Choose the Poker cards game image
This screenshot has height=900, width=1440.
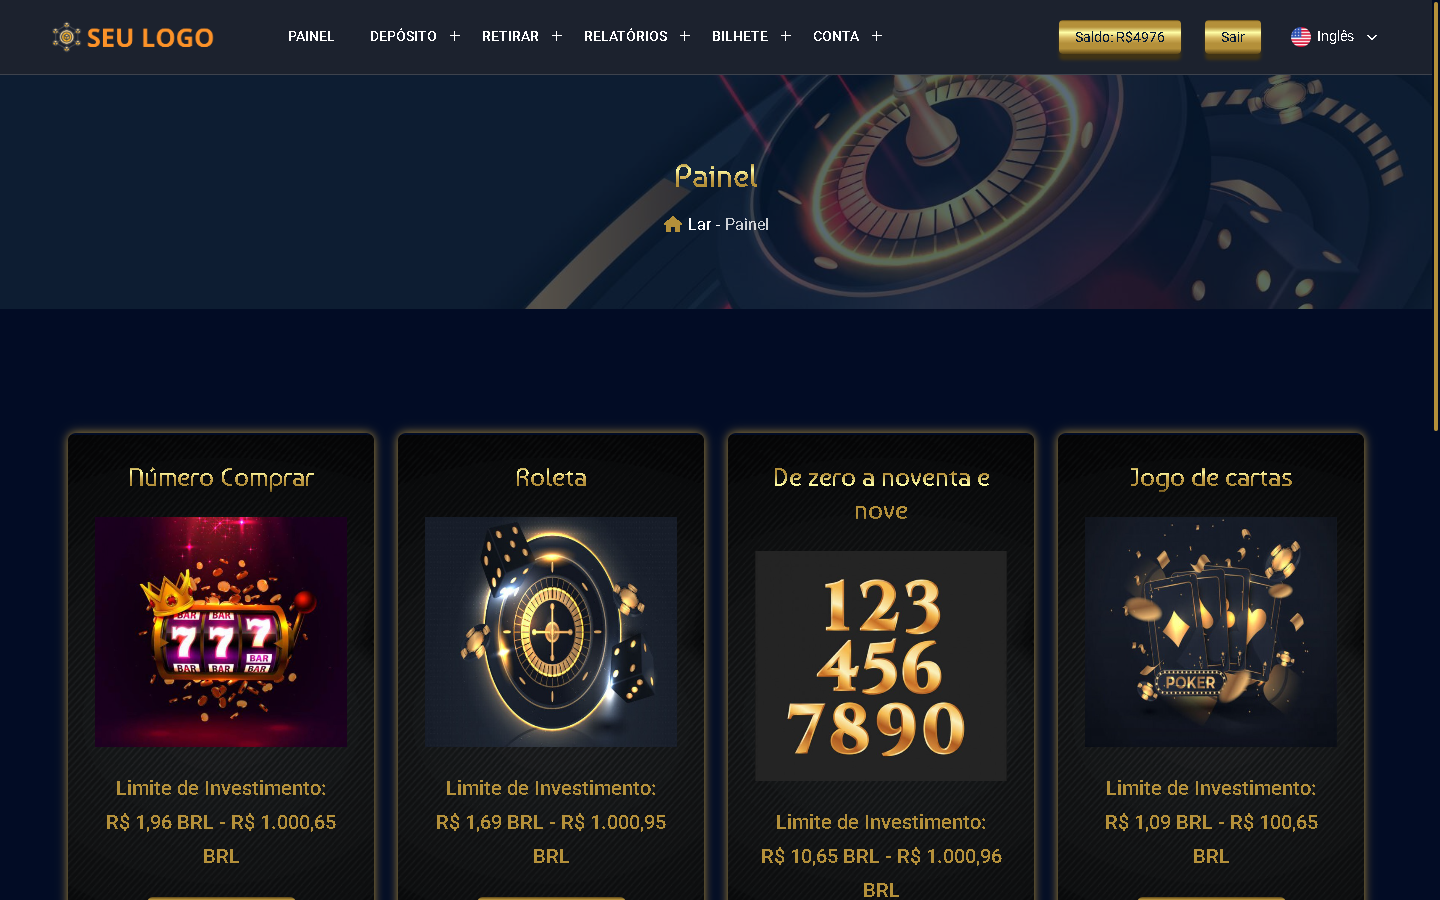(x=1211, y=632)
